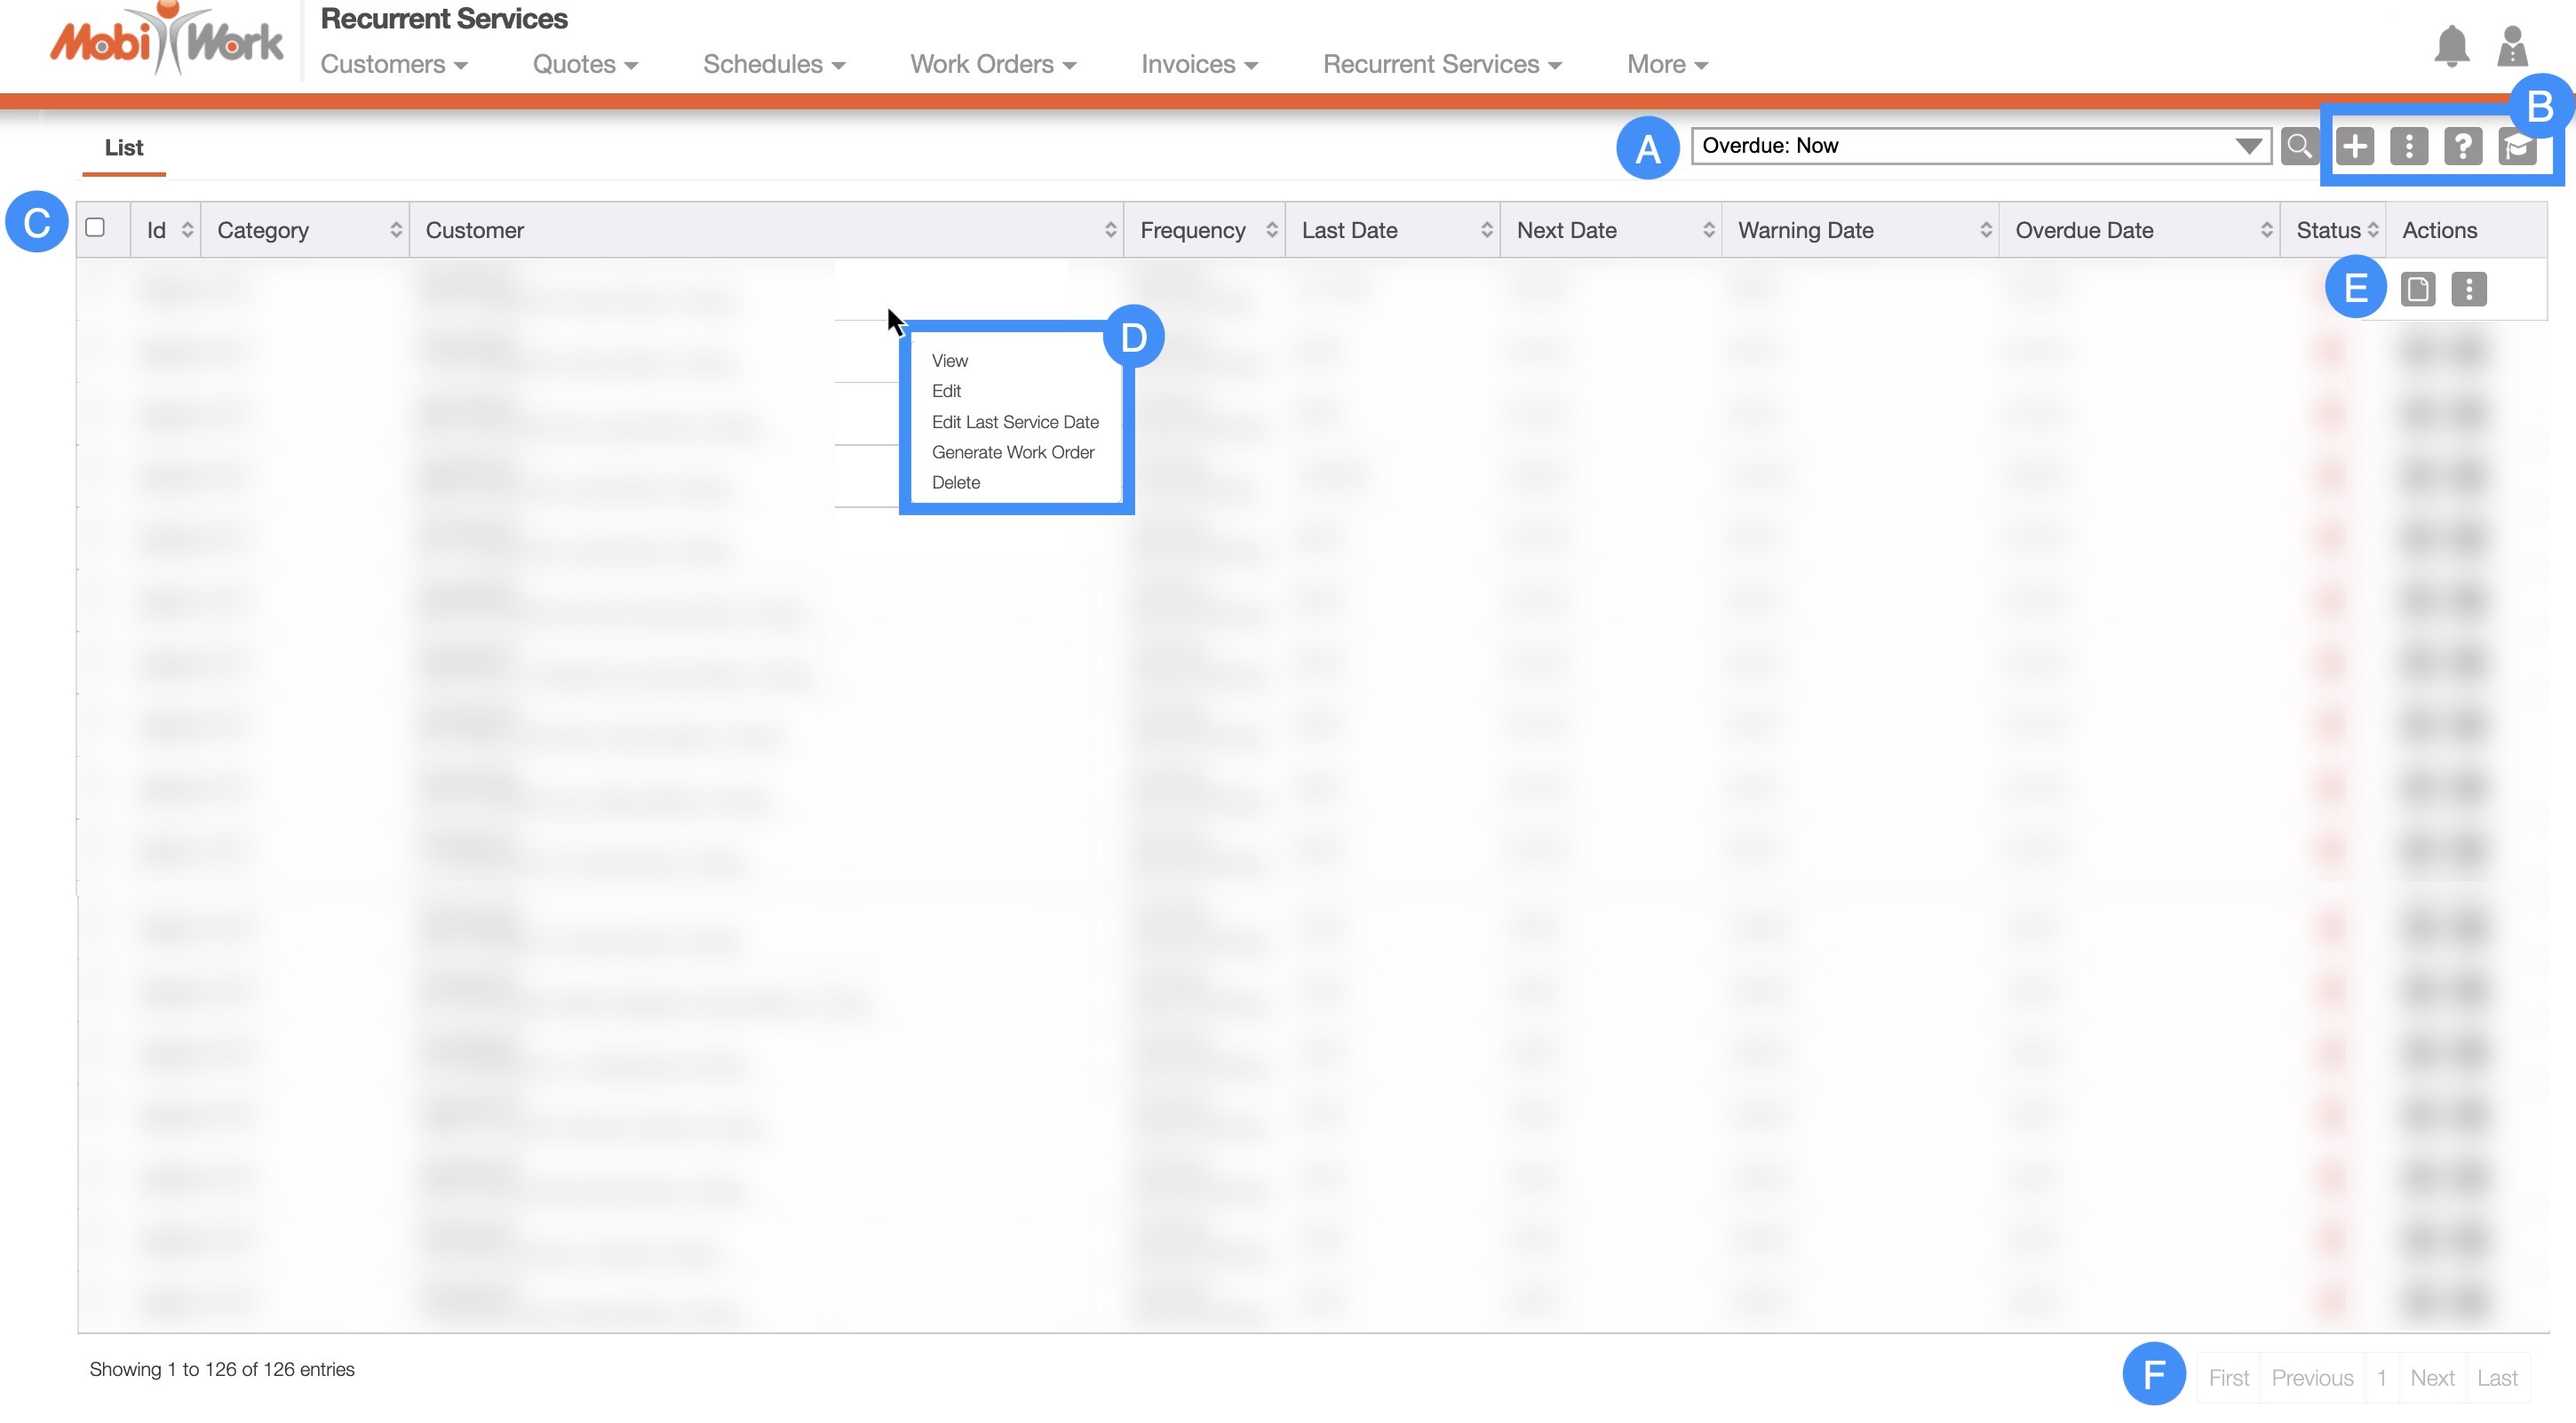Click the plus add-new icon

tap(2355, 146)
